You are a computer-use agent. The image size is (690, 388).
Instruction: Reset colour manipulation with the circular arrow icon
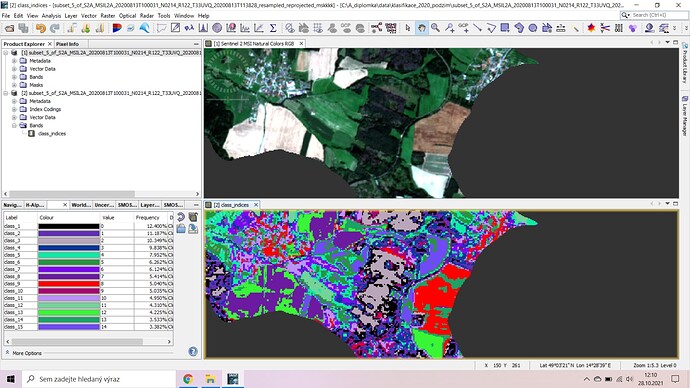coord(181,217)
